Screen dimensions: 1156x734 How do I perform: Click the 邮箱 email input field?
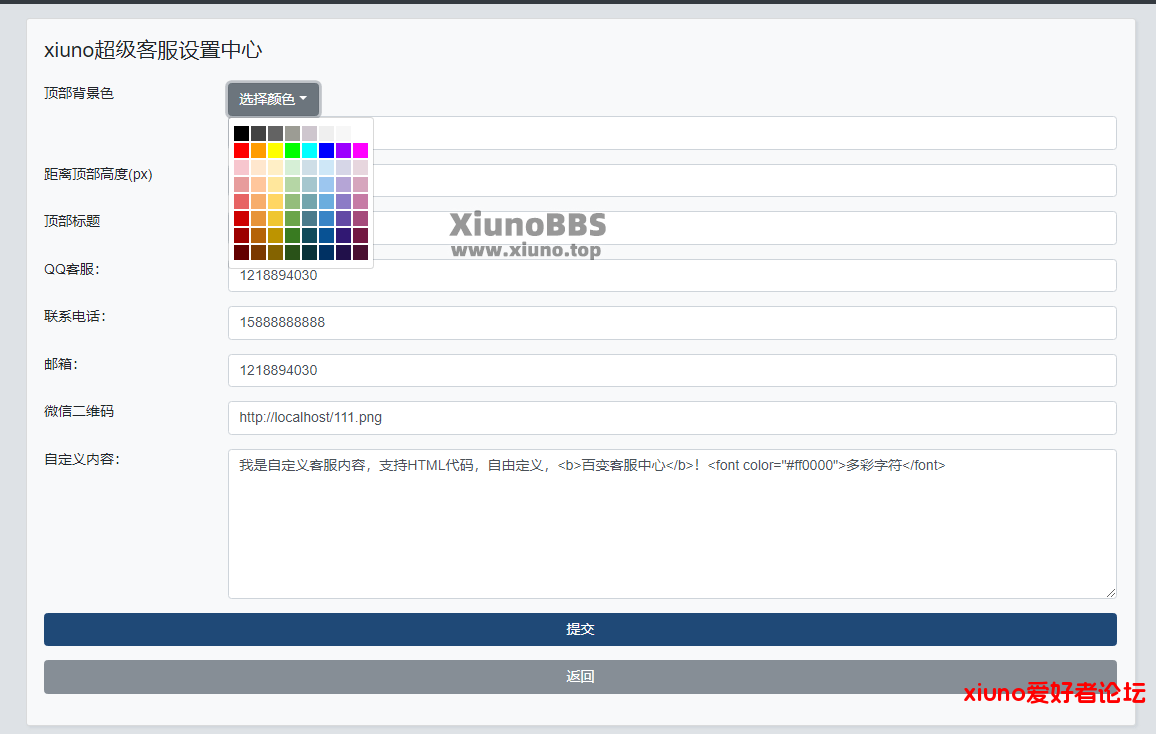[672, 370]
